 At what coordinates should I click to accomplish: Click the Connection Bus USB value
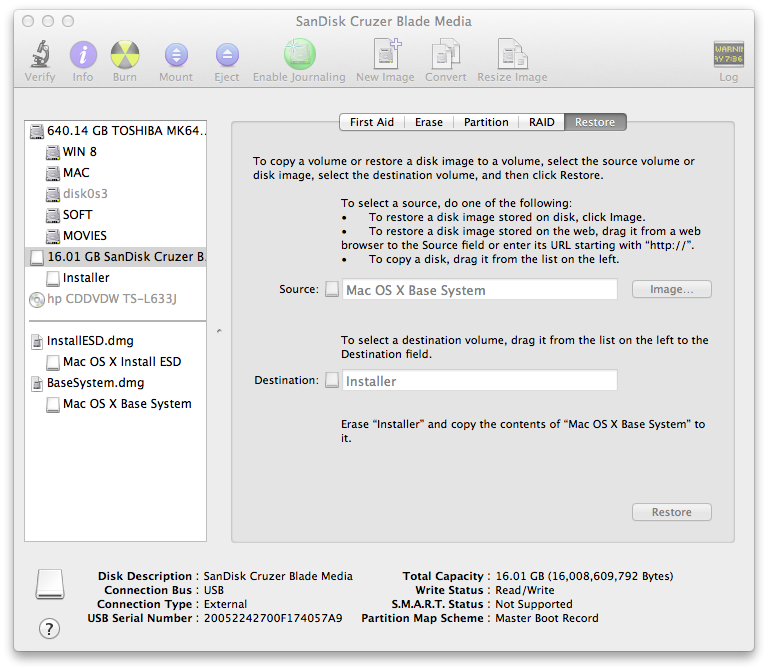click(214, 590)
